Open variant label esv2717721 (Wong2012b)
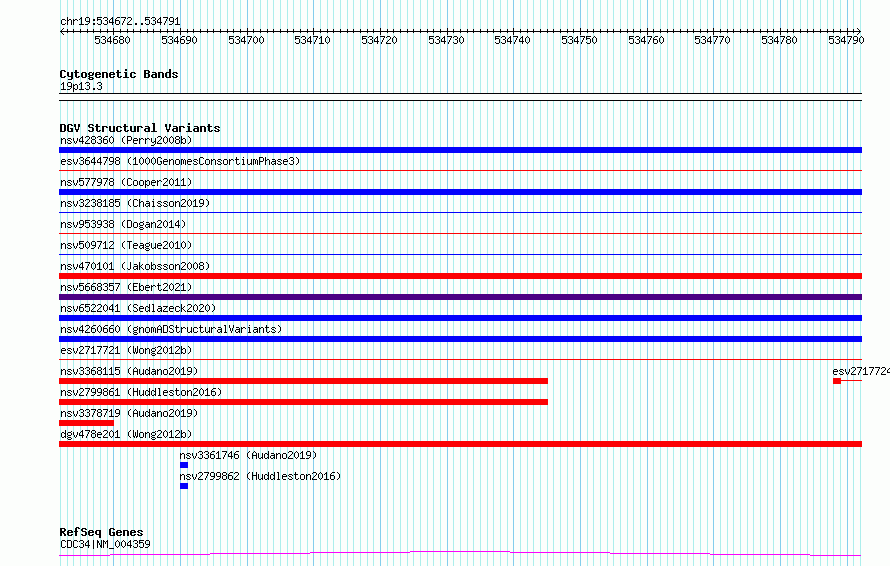Viewport: 890px width, 566px height. [x=126, y=350]
